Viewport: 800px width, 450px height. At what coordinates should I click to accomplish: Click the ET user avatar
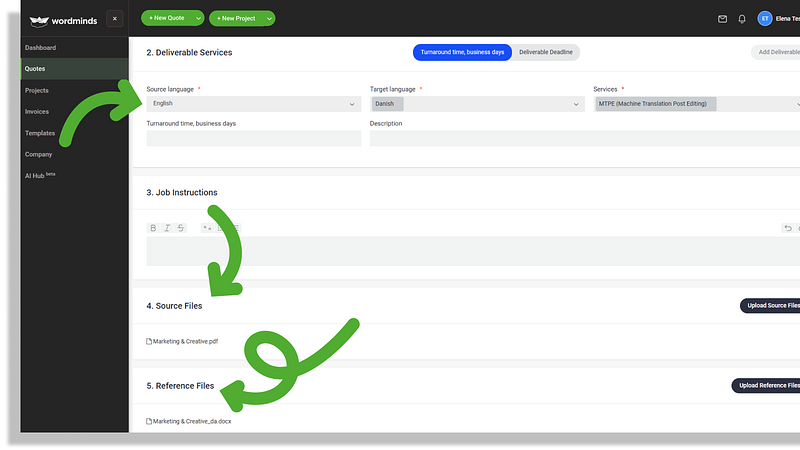[765, 18]
